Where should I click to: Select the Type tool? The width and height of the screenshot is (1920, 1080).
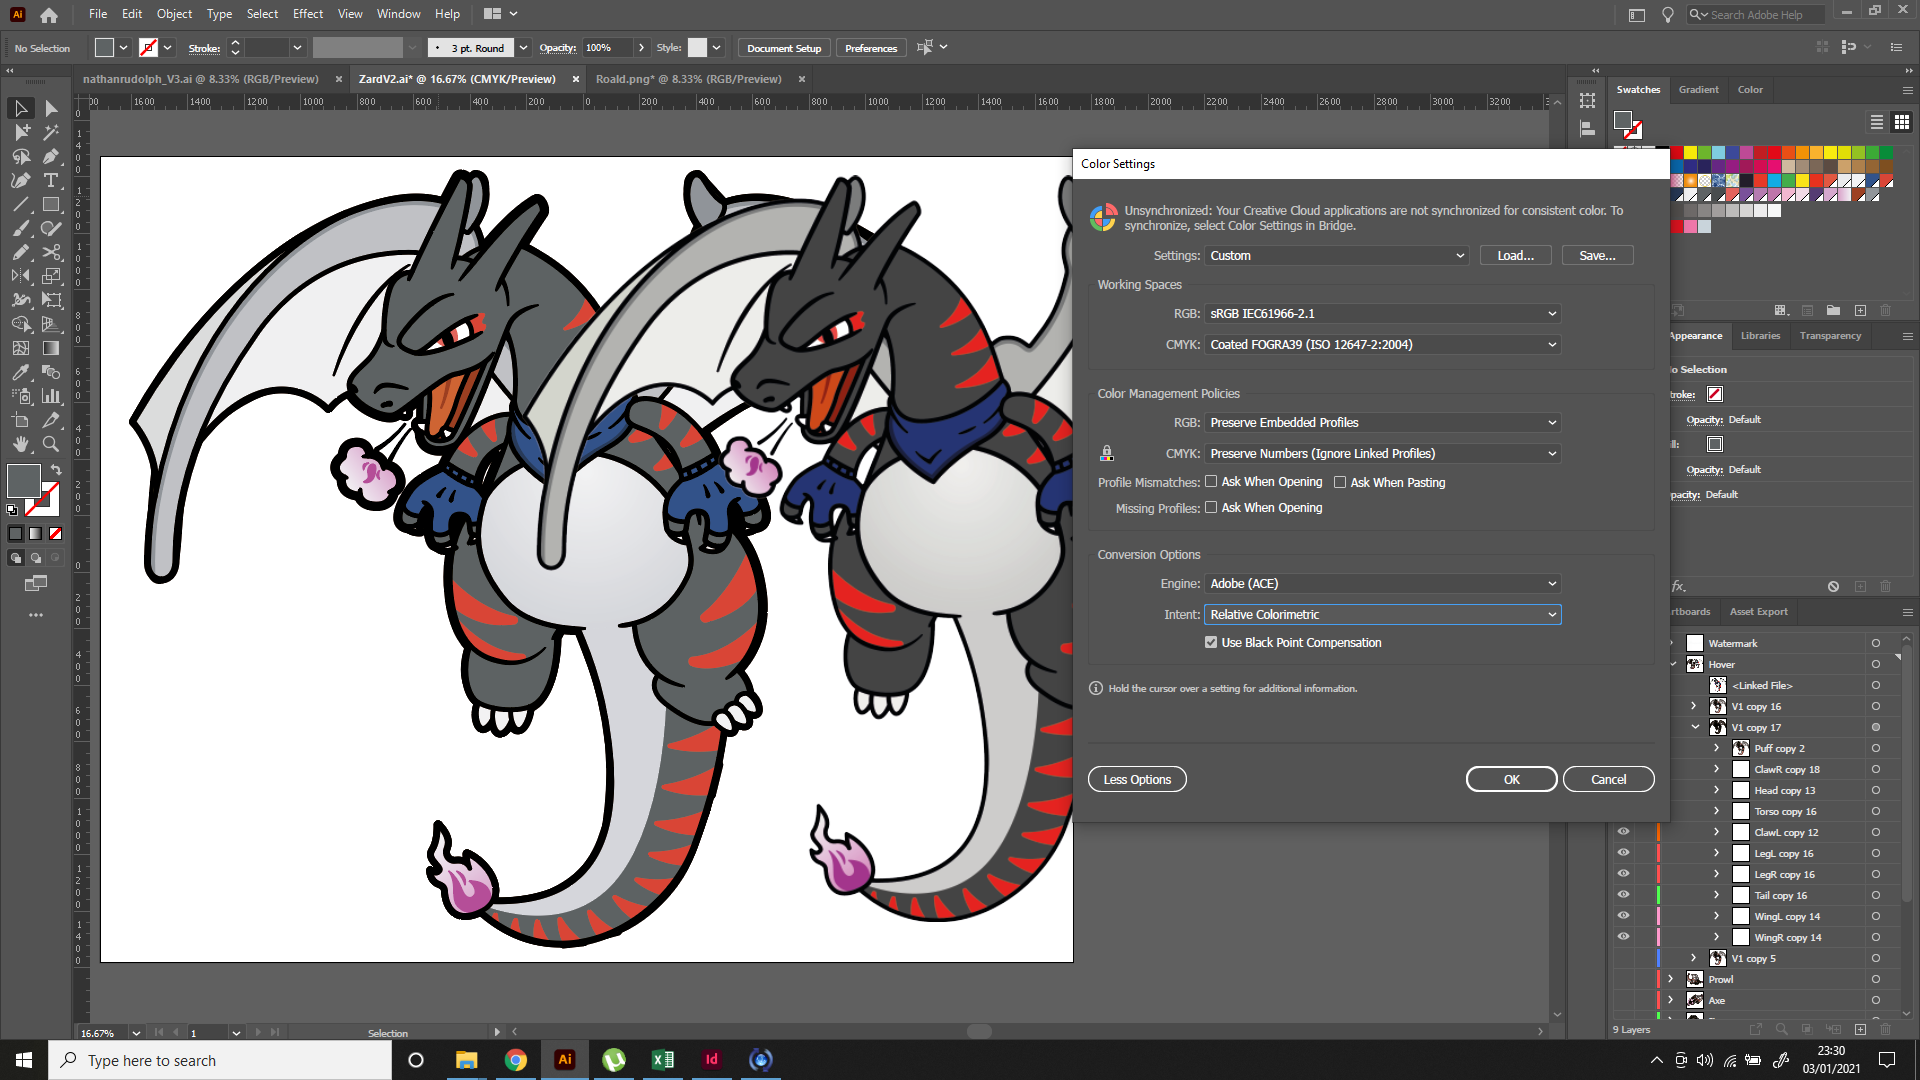coord(51,180)
